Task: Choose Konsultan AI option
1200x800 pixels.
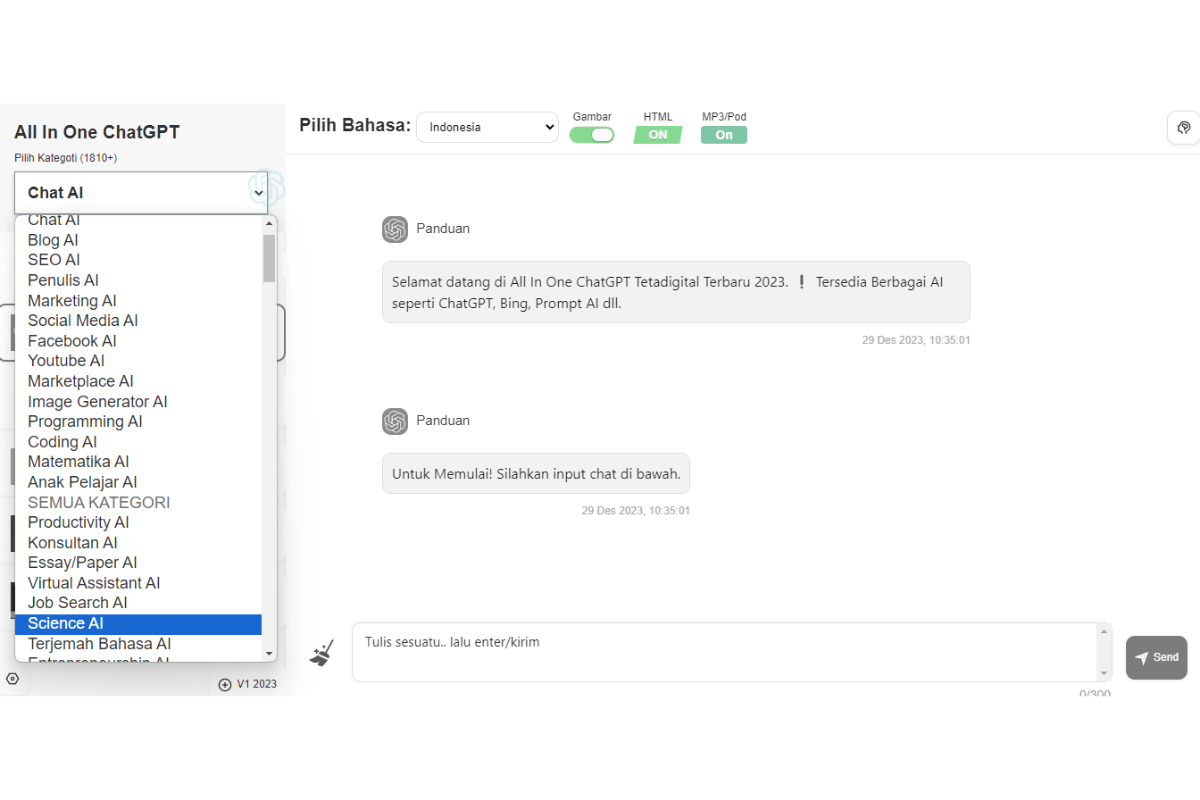Action: pyautogui.click(x=138, y=543)
